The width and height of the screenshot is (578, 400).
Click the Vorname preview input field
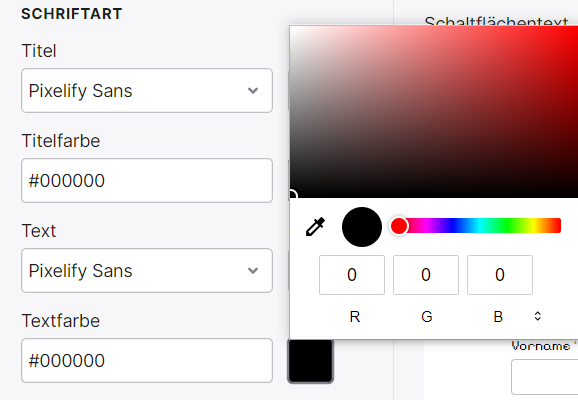[544, 378]
